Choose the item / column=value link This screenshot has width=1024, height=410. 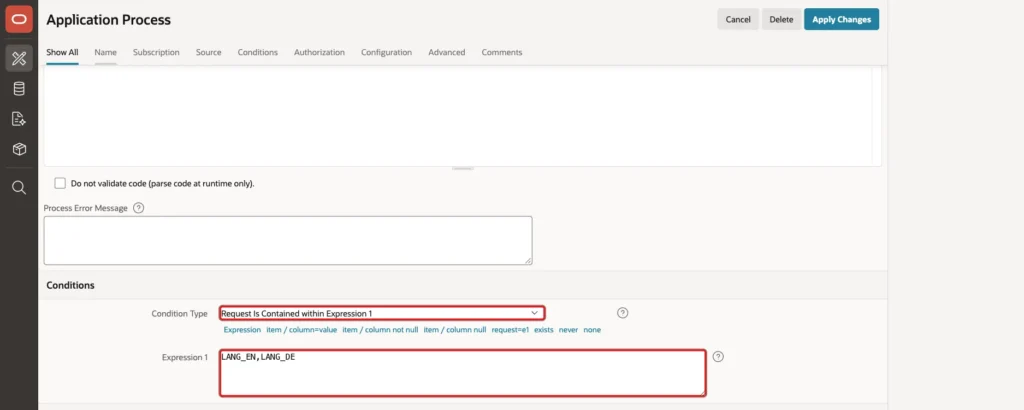(x=302, y=330)
